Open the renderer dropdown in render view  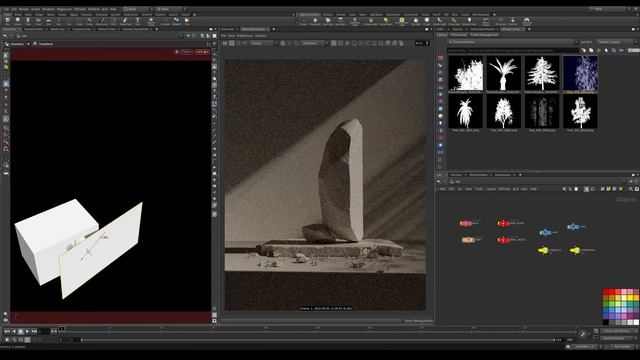264,43
